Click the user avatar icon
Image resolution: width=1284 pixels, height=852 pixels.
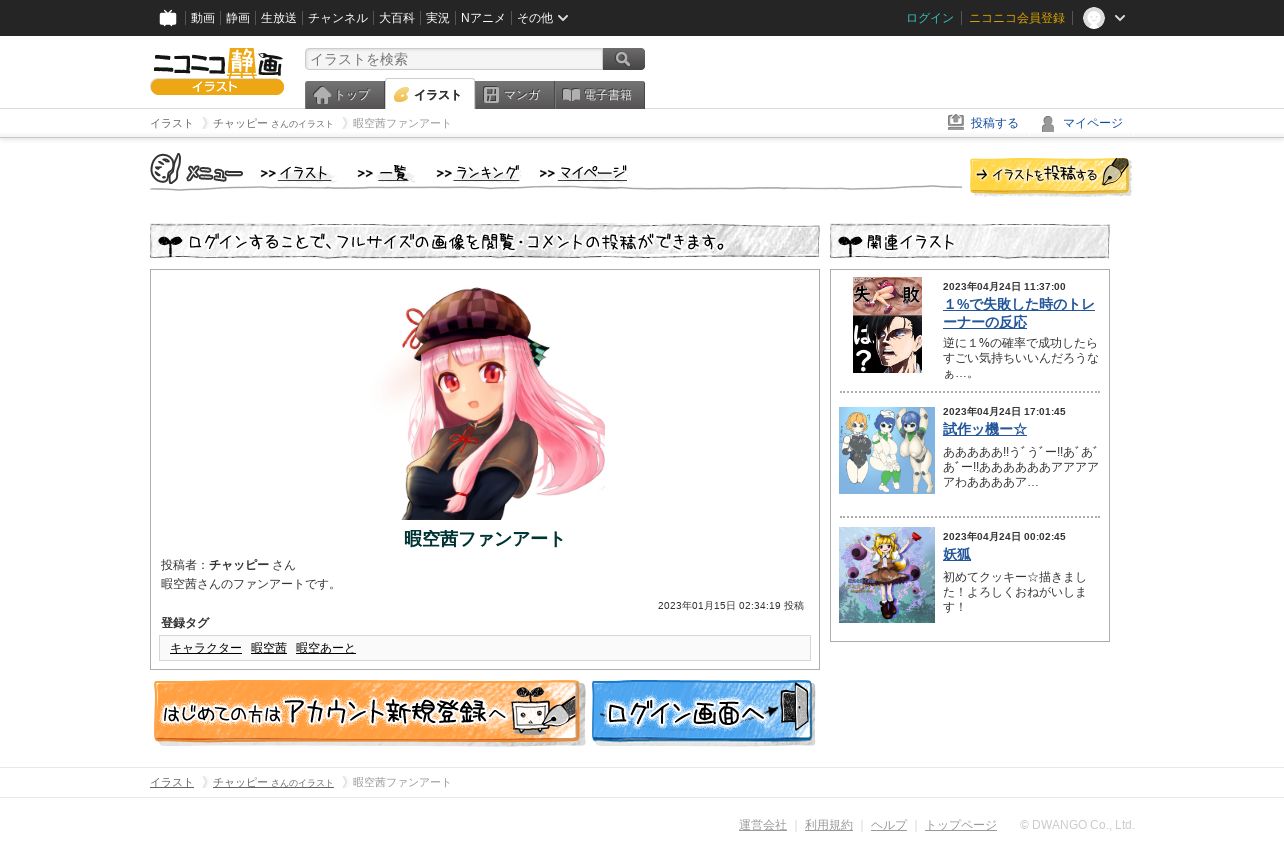[1094, 18]
